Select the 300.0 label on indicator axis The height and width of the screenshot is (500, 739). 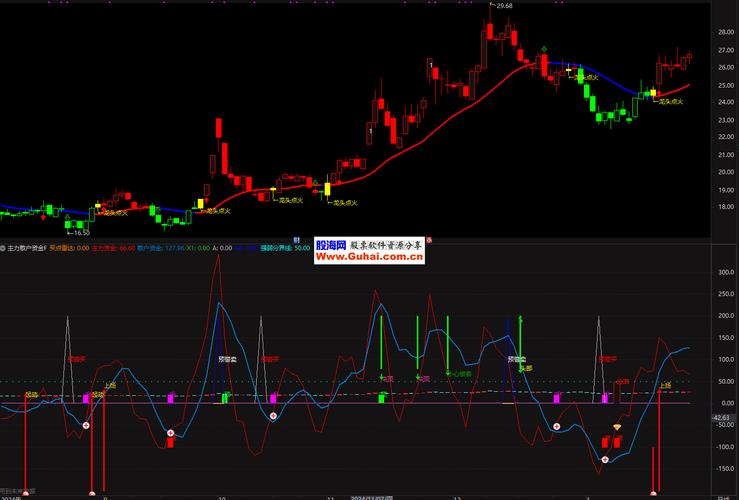pos(726,272)
